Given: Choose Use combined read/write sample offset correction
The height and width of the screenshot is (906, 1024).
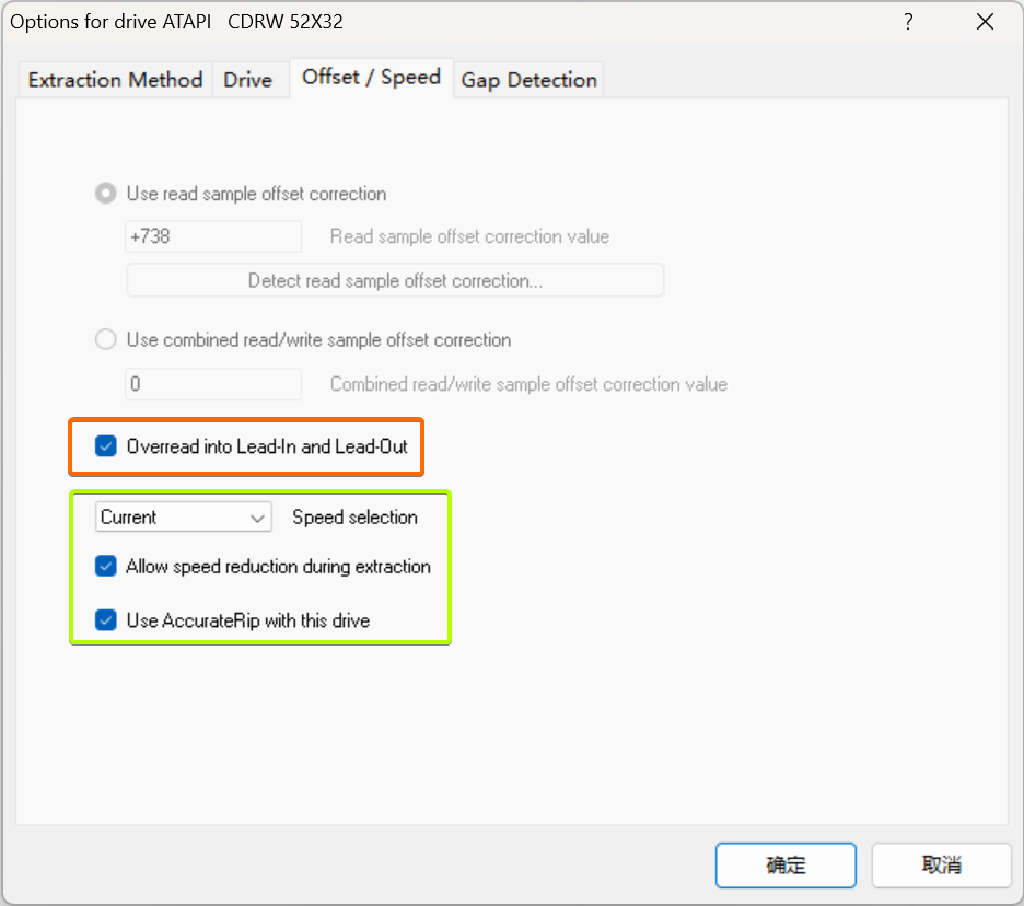Looking at the screenshot, I should click(x=105, y=339).
